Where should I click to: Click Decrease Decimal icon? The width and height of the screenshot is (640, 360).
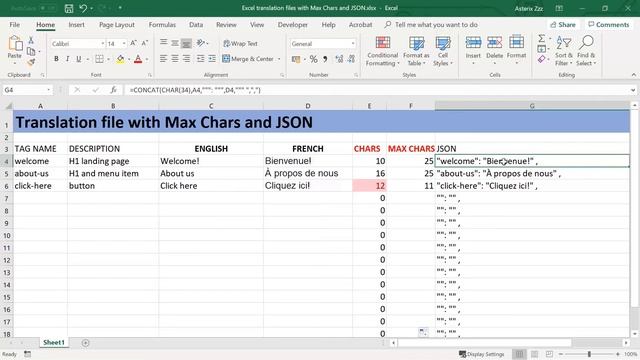pos(351,59)
